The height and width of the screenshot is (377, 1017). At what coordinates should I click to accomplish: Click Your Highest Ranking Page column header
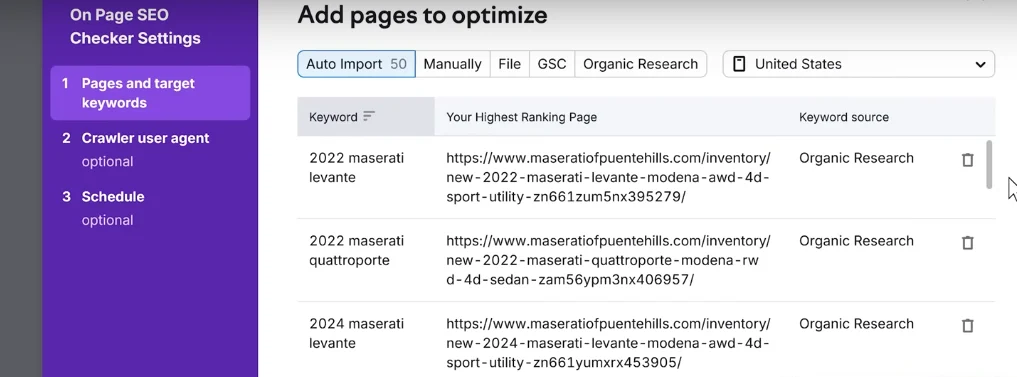point(521,117)
